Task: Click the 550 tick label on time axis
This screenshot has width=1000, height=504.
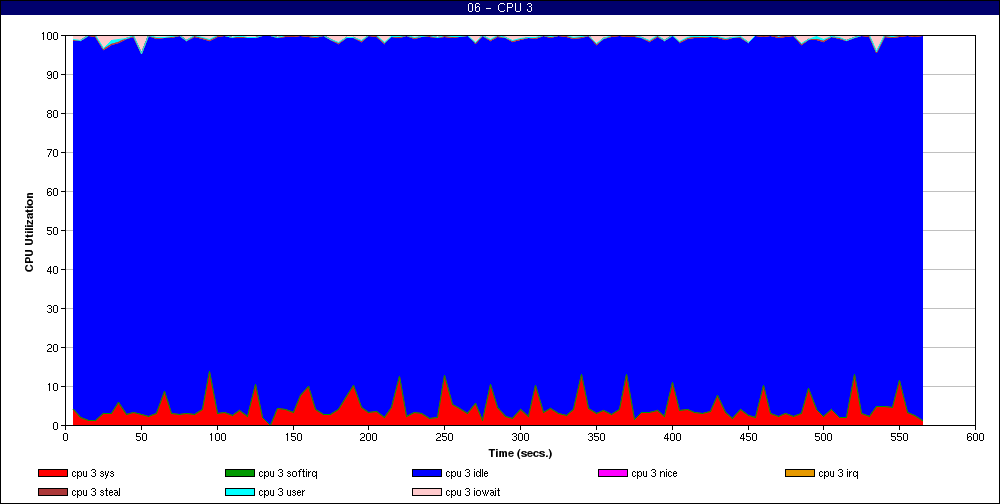Action: pos(900,437)
